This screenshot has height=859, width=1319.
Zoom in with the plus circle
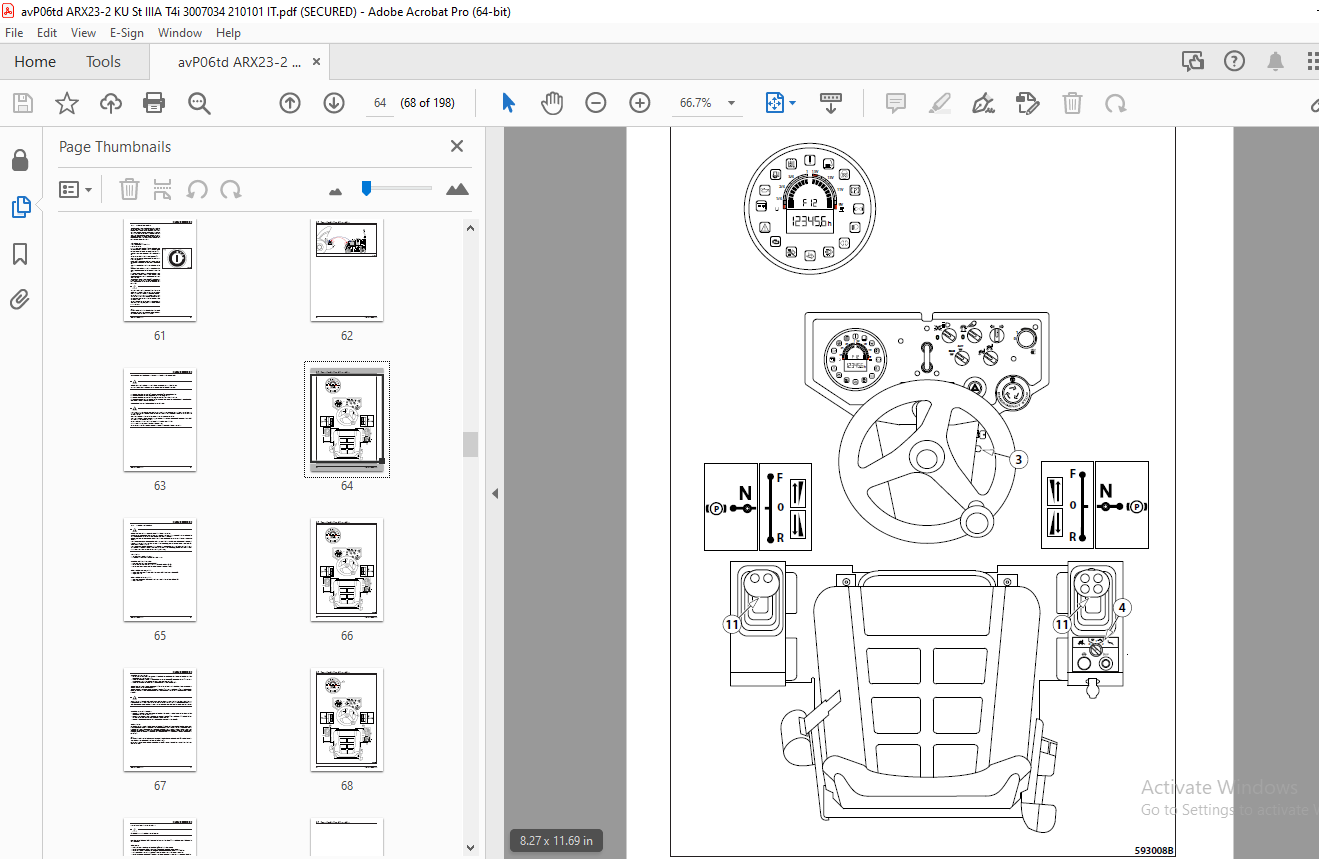coord(640,103)
